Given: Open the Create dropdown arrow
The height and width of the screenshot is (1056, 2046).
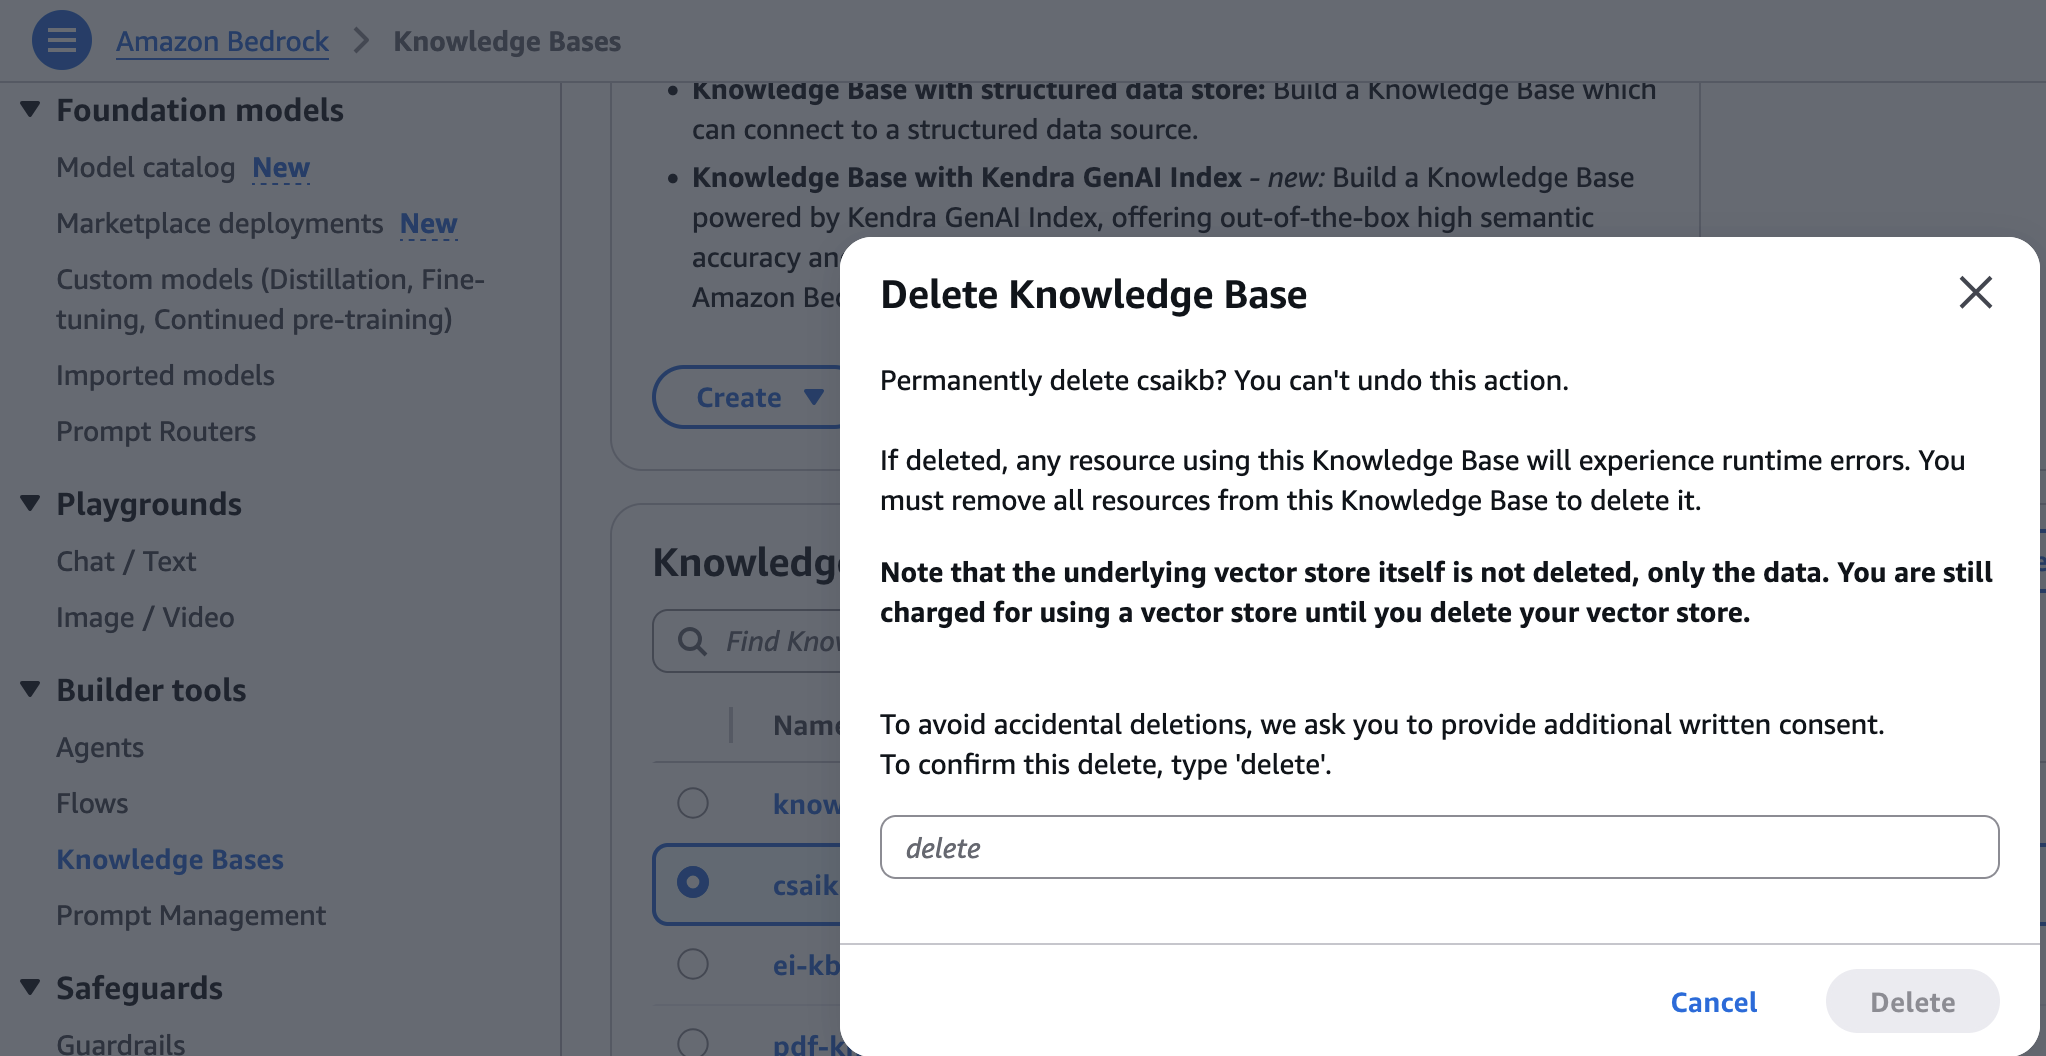Looking at the screenshot, I should (x=814, y=397).
